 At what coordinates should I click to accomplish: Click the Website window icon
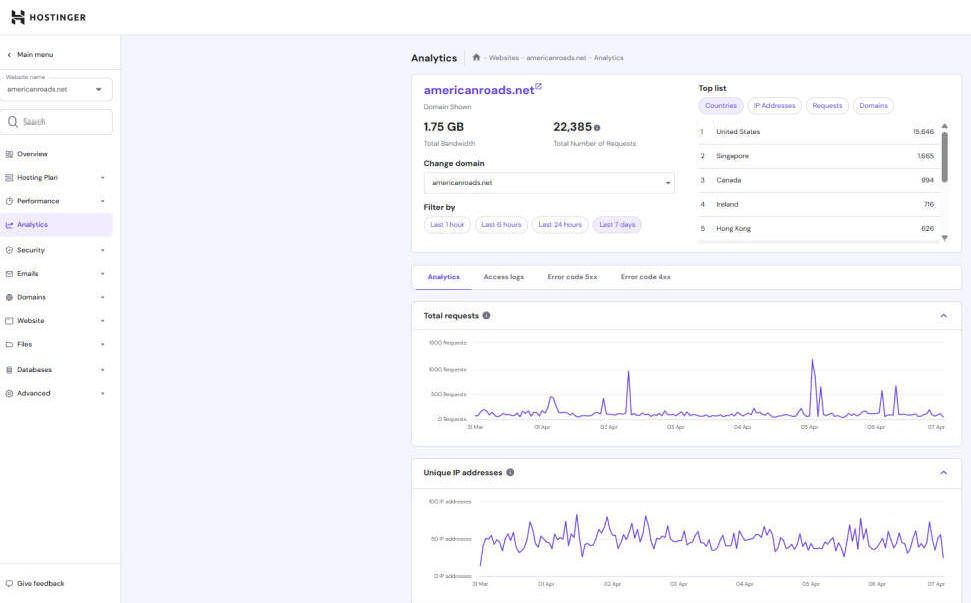[9, 321]
